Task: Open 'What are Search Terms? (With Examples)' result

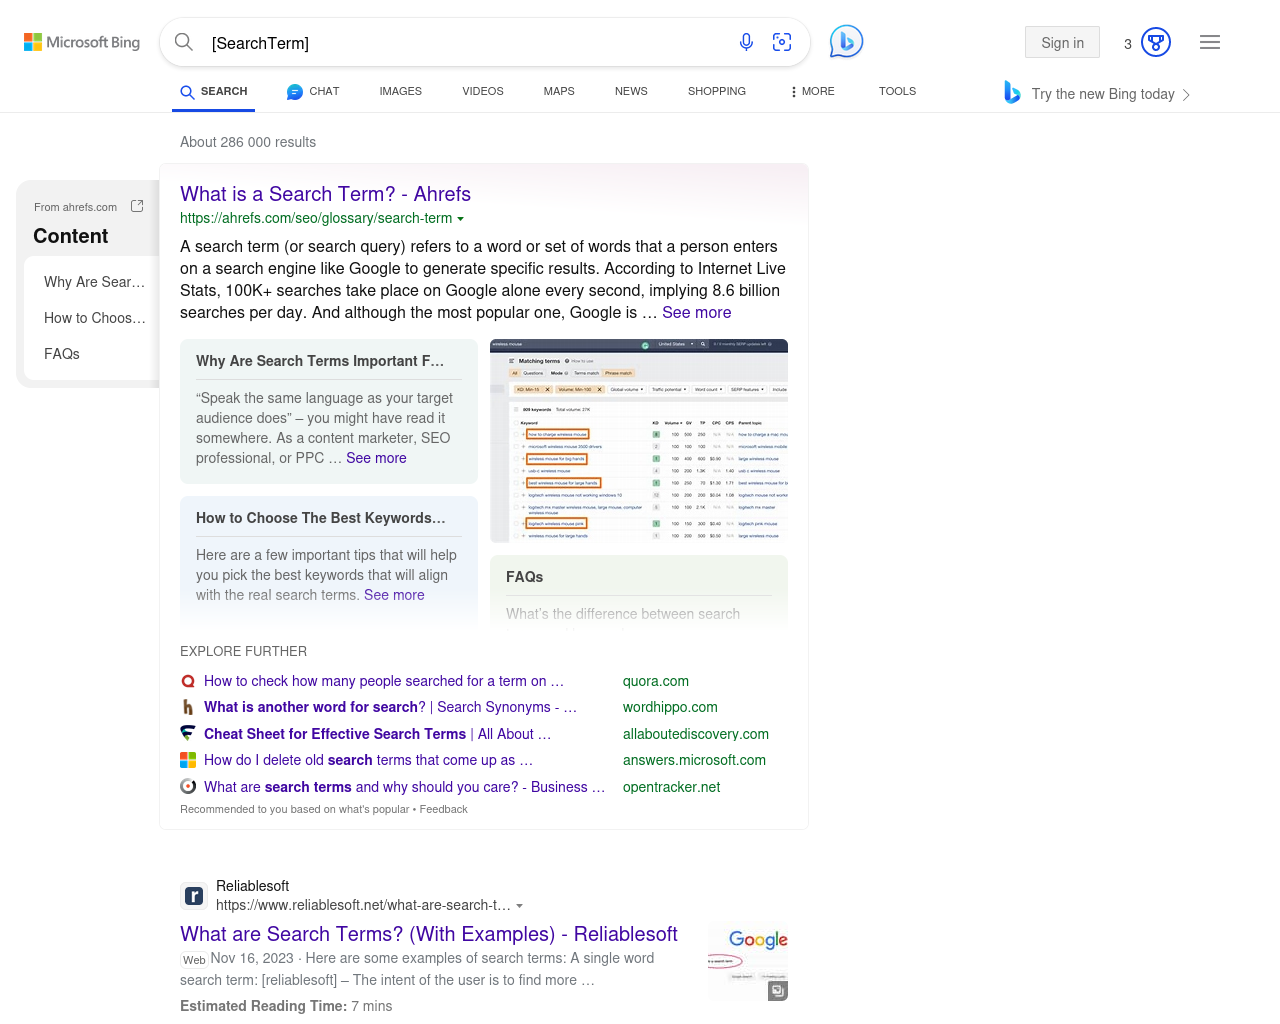Action: point(429,934)
